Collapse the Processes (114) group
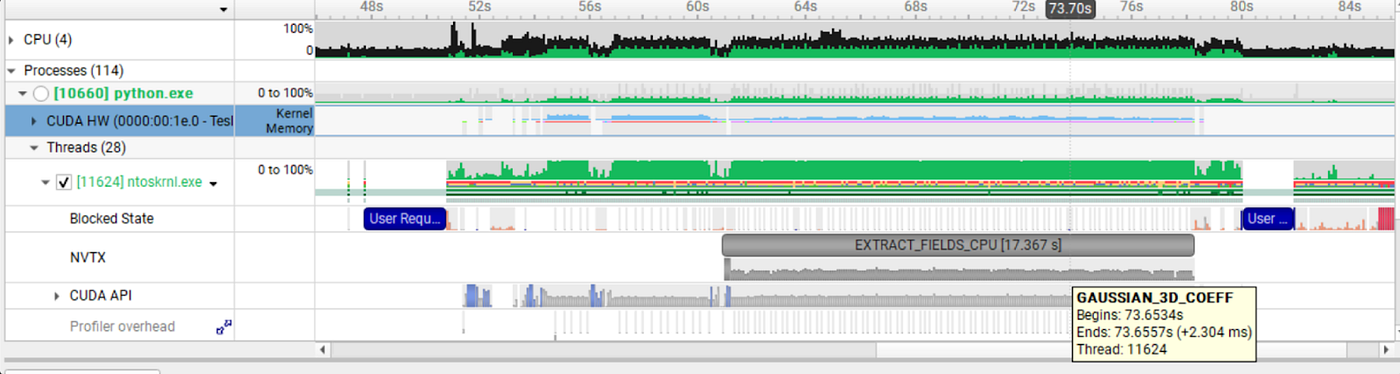Viewport: 1400px width, 374px height. pyautogui.click(x=11, y=71)
